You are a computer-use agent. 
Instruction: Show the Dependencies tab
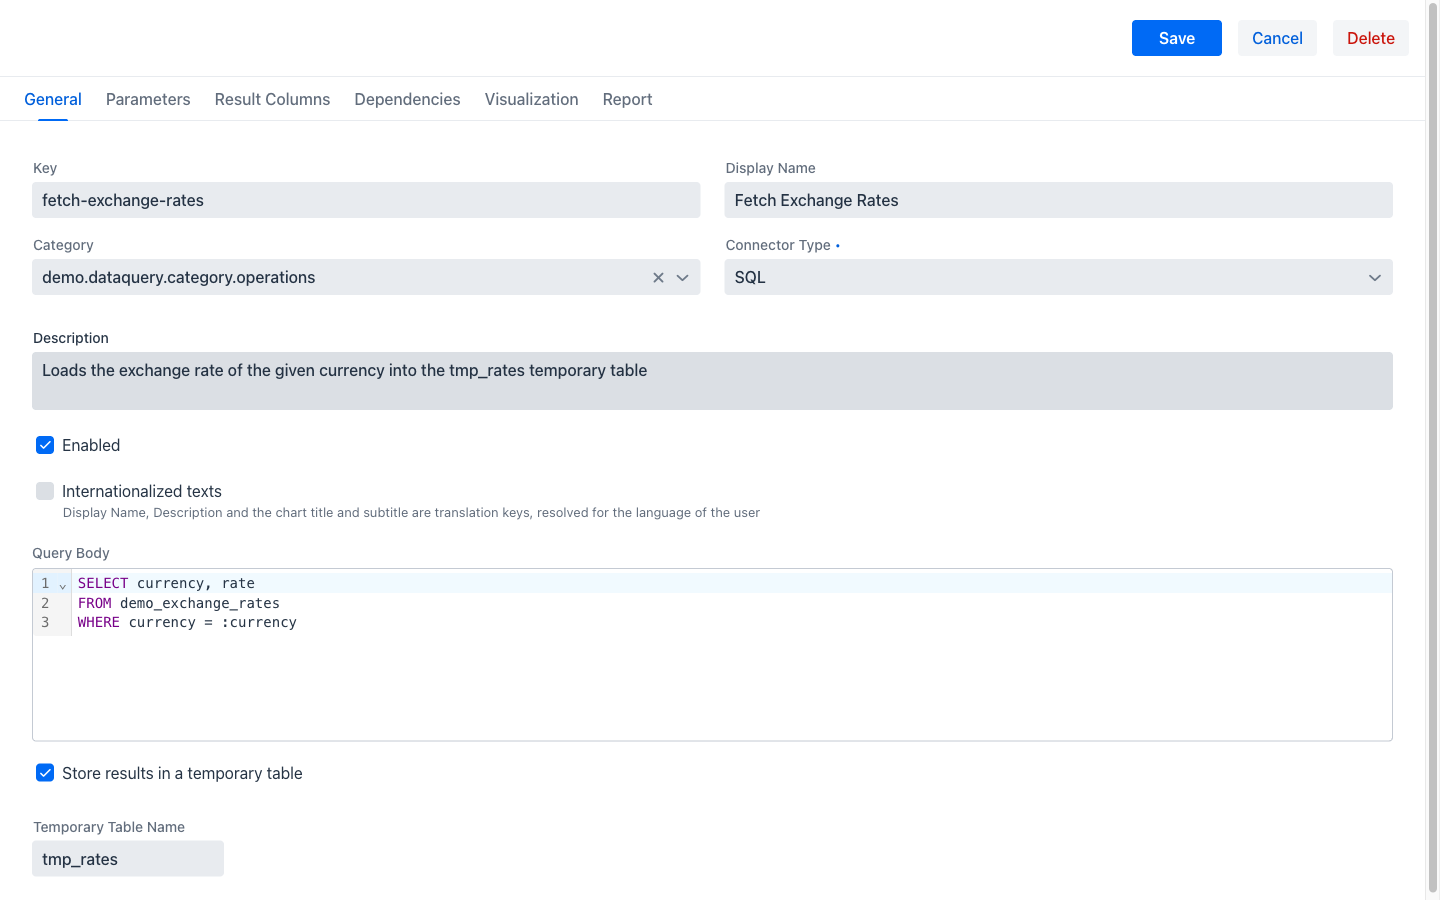pyautogui.click(x=407, y=99)
